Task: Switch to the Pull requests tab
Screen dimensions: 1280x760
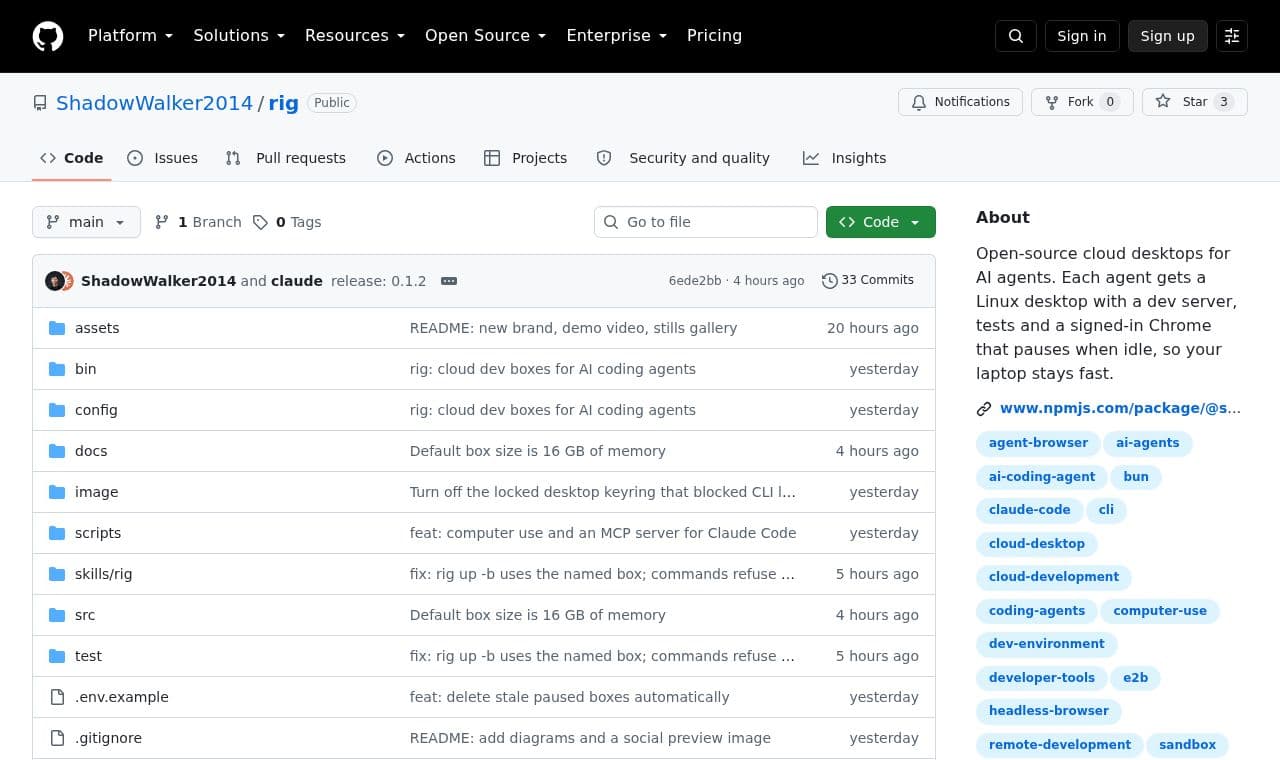Action: click(x=286, y=158)
